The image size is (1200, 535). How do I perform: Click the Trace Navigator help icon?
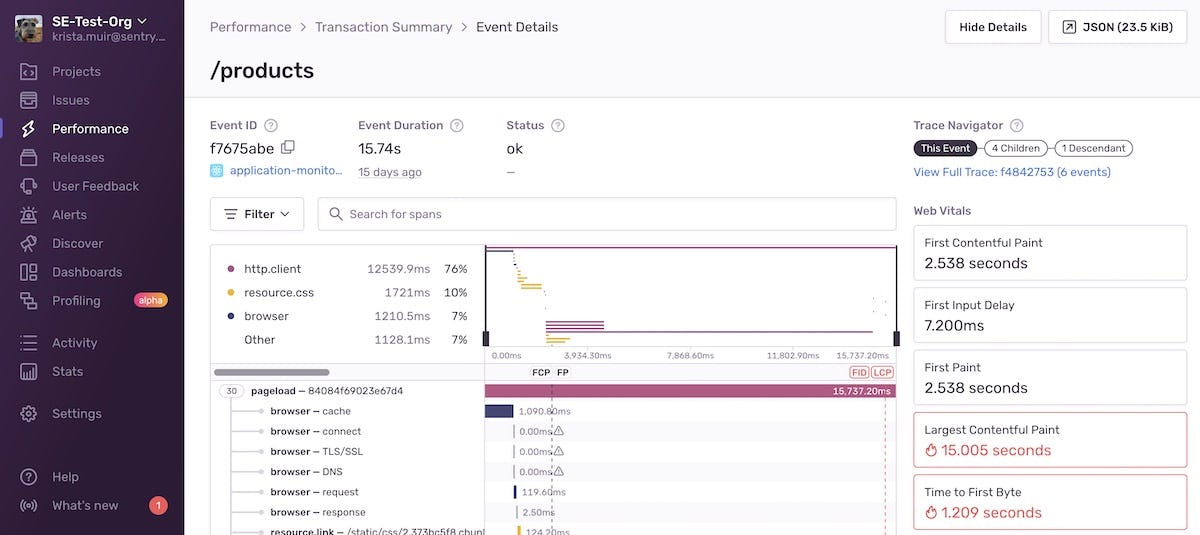click(x=1016, y=126)
